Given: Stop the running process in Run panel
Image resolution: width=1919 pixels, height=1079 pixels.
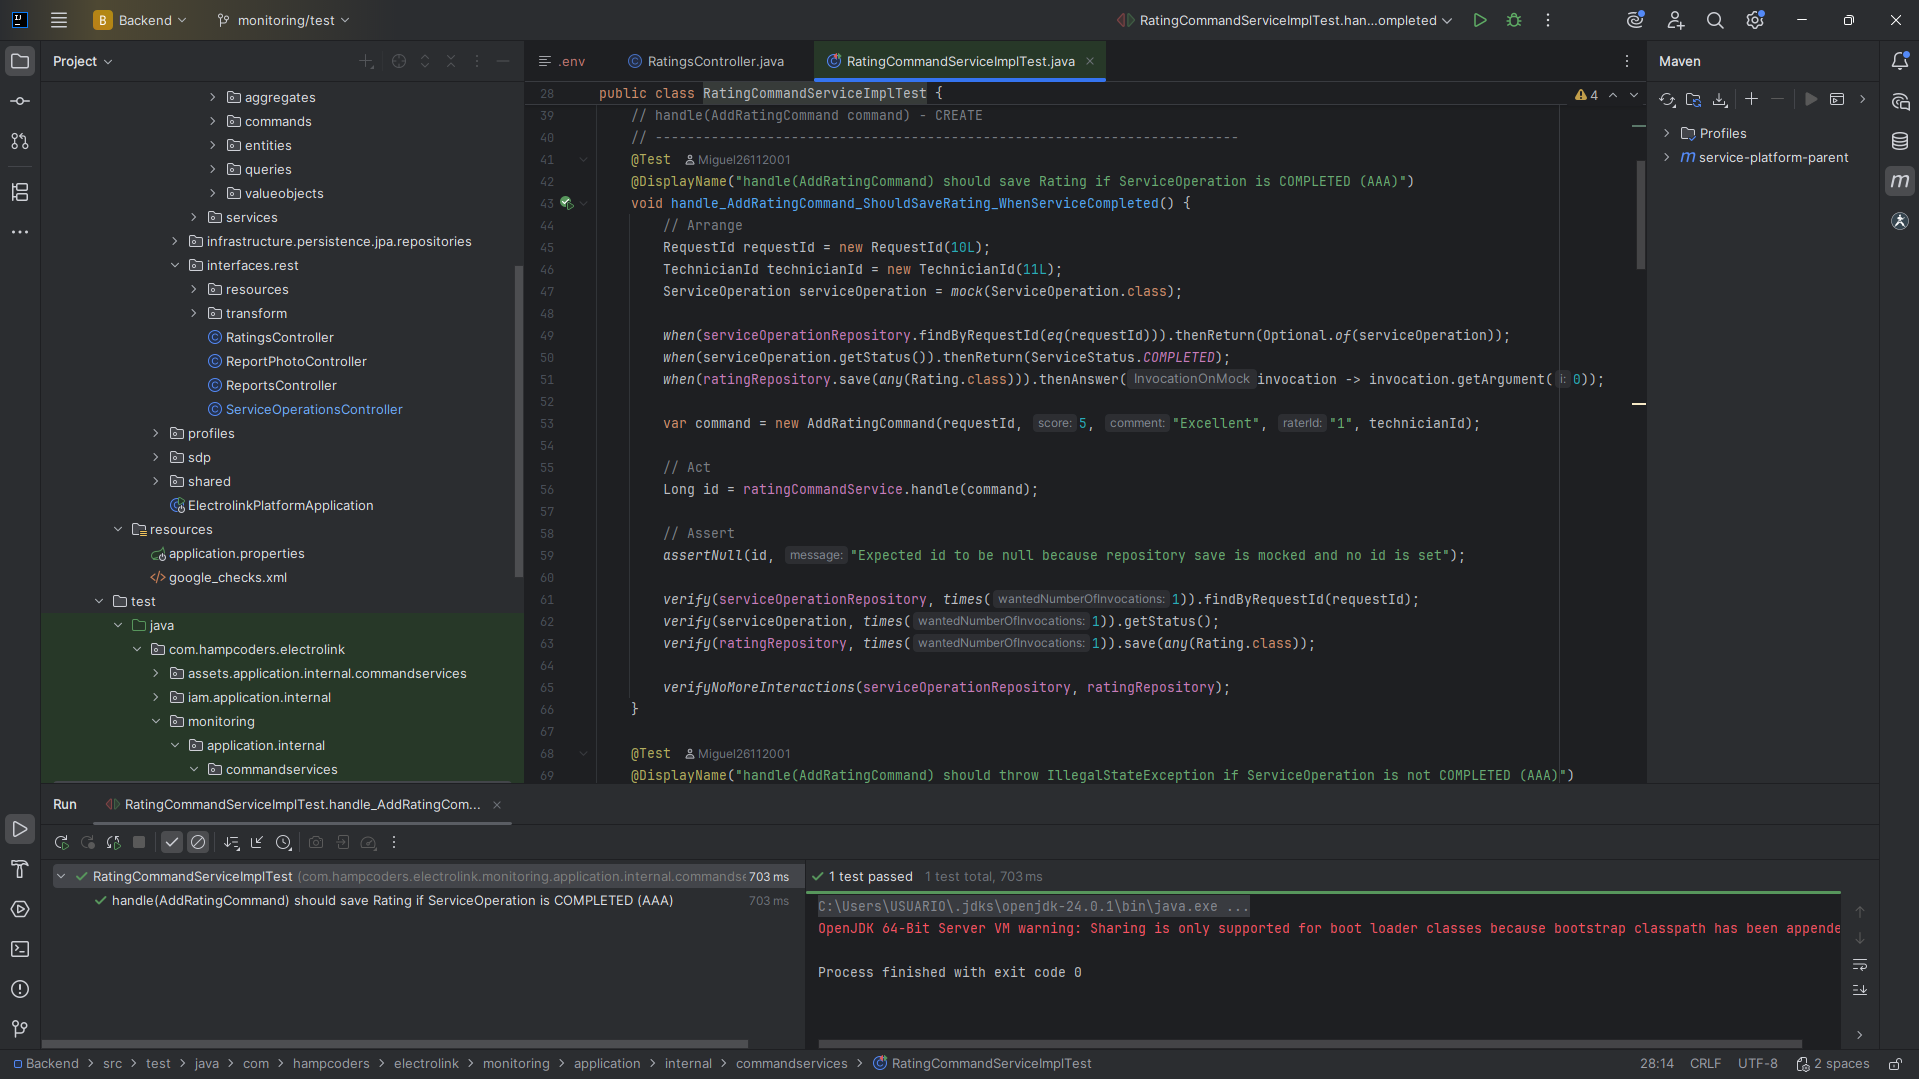Looking at the screenshot, I should (139, 843).
